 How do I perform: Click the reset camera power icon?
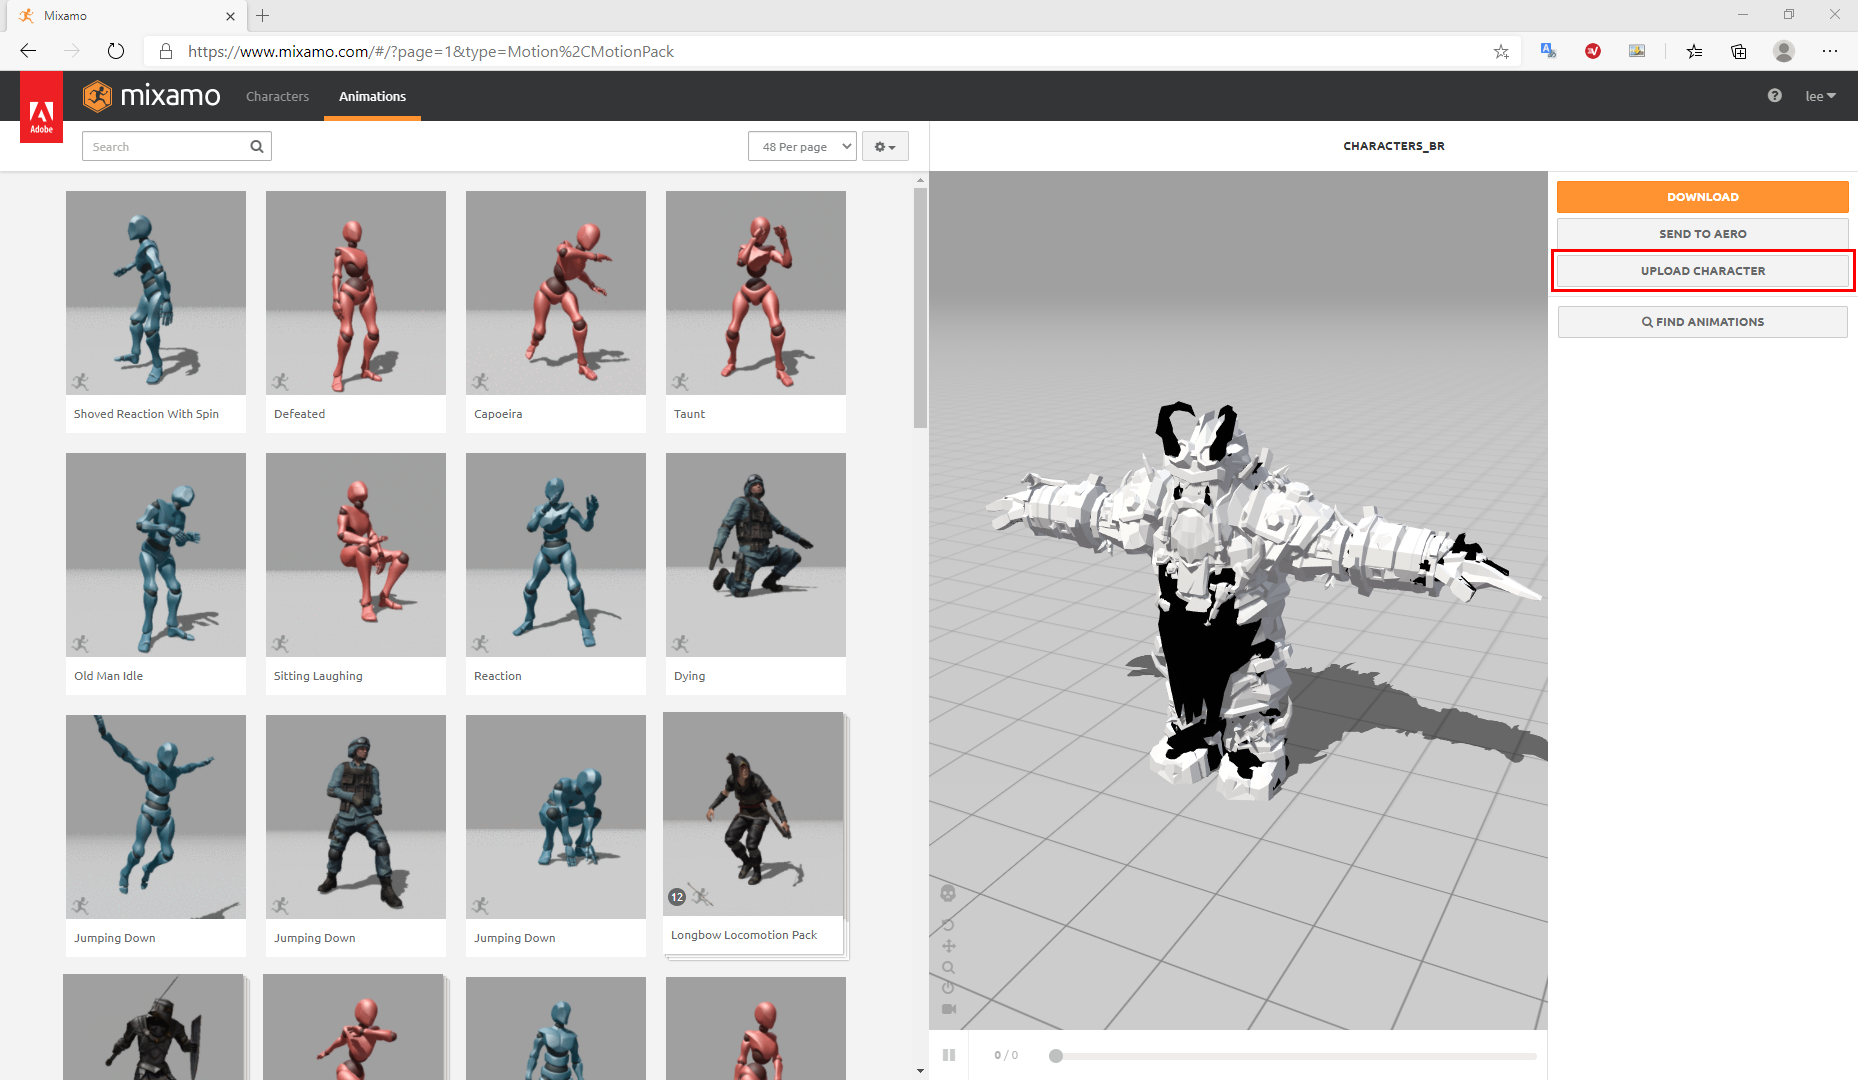pos(948,988)
